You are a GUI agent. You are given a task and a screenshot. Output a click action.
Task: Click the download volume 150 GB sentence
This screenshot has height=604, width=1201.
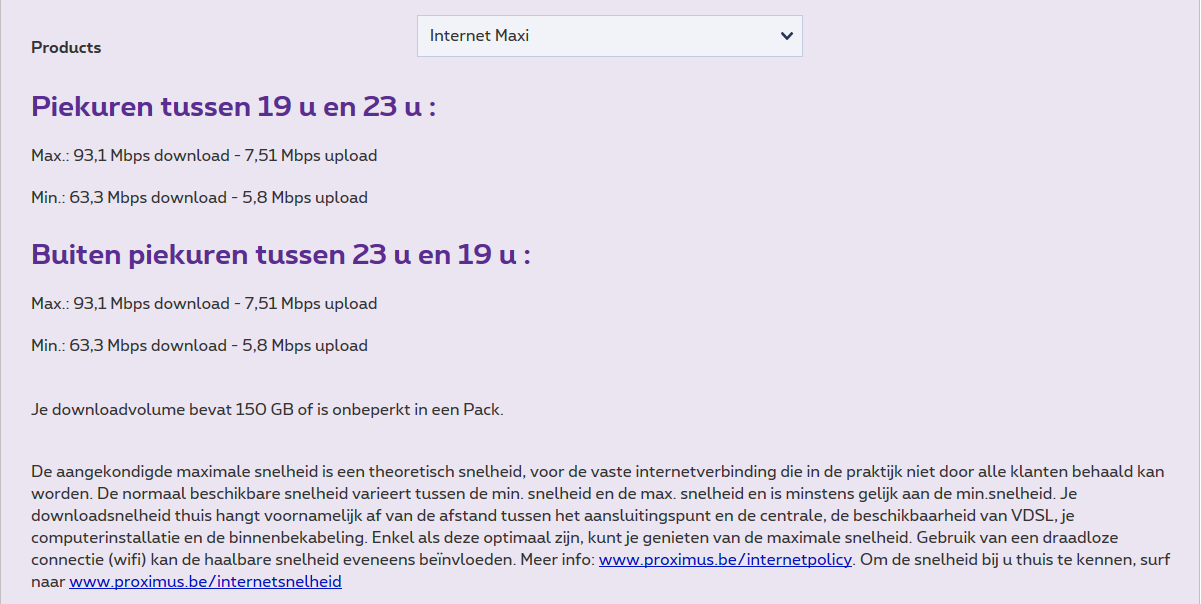267,410
